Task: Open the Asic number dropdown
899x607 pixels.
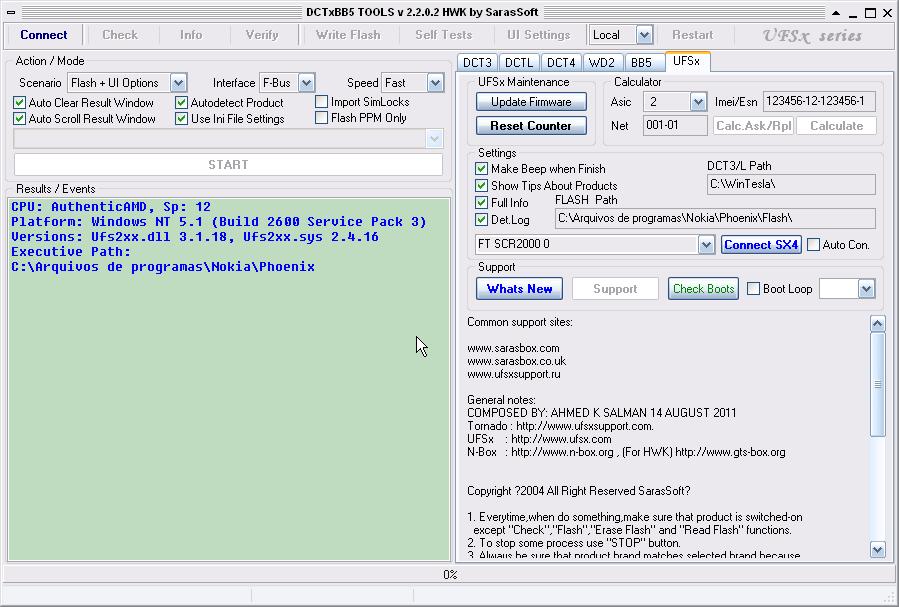Action: 698,102
